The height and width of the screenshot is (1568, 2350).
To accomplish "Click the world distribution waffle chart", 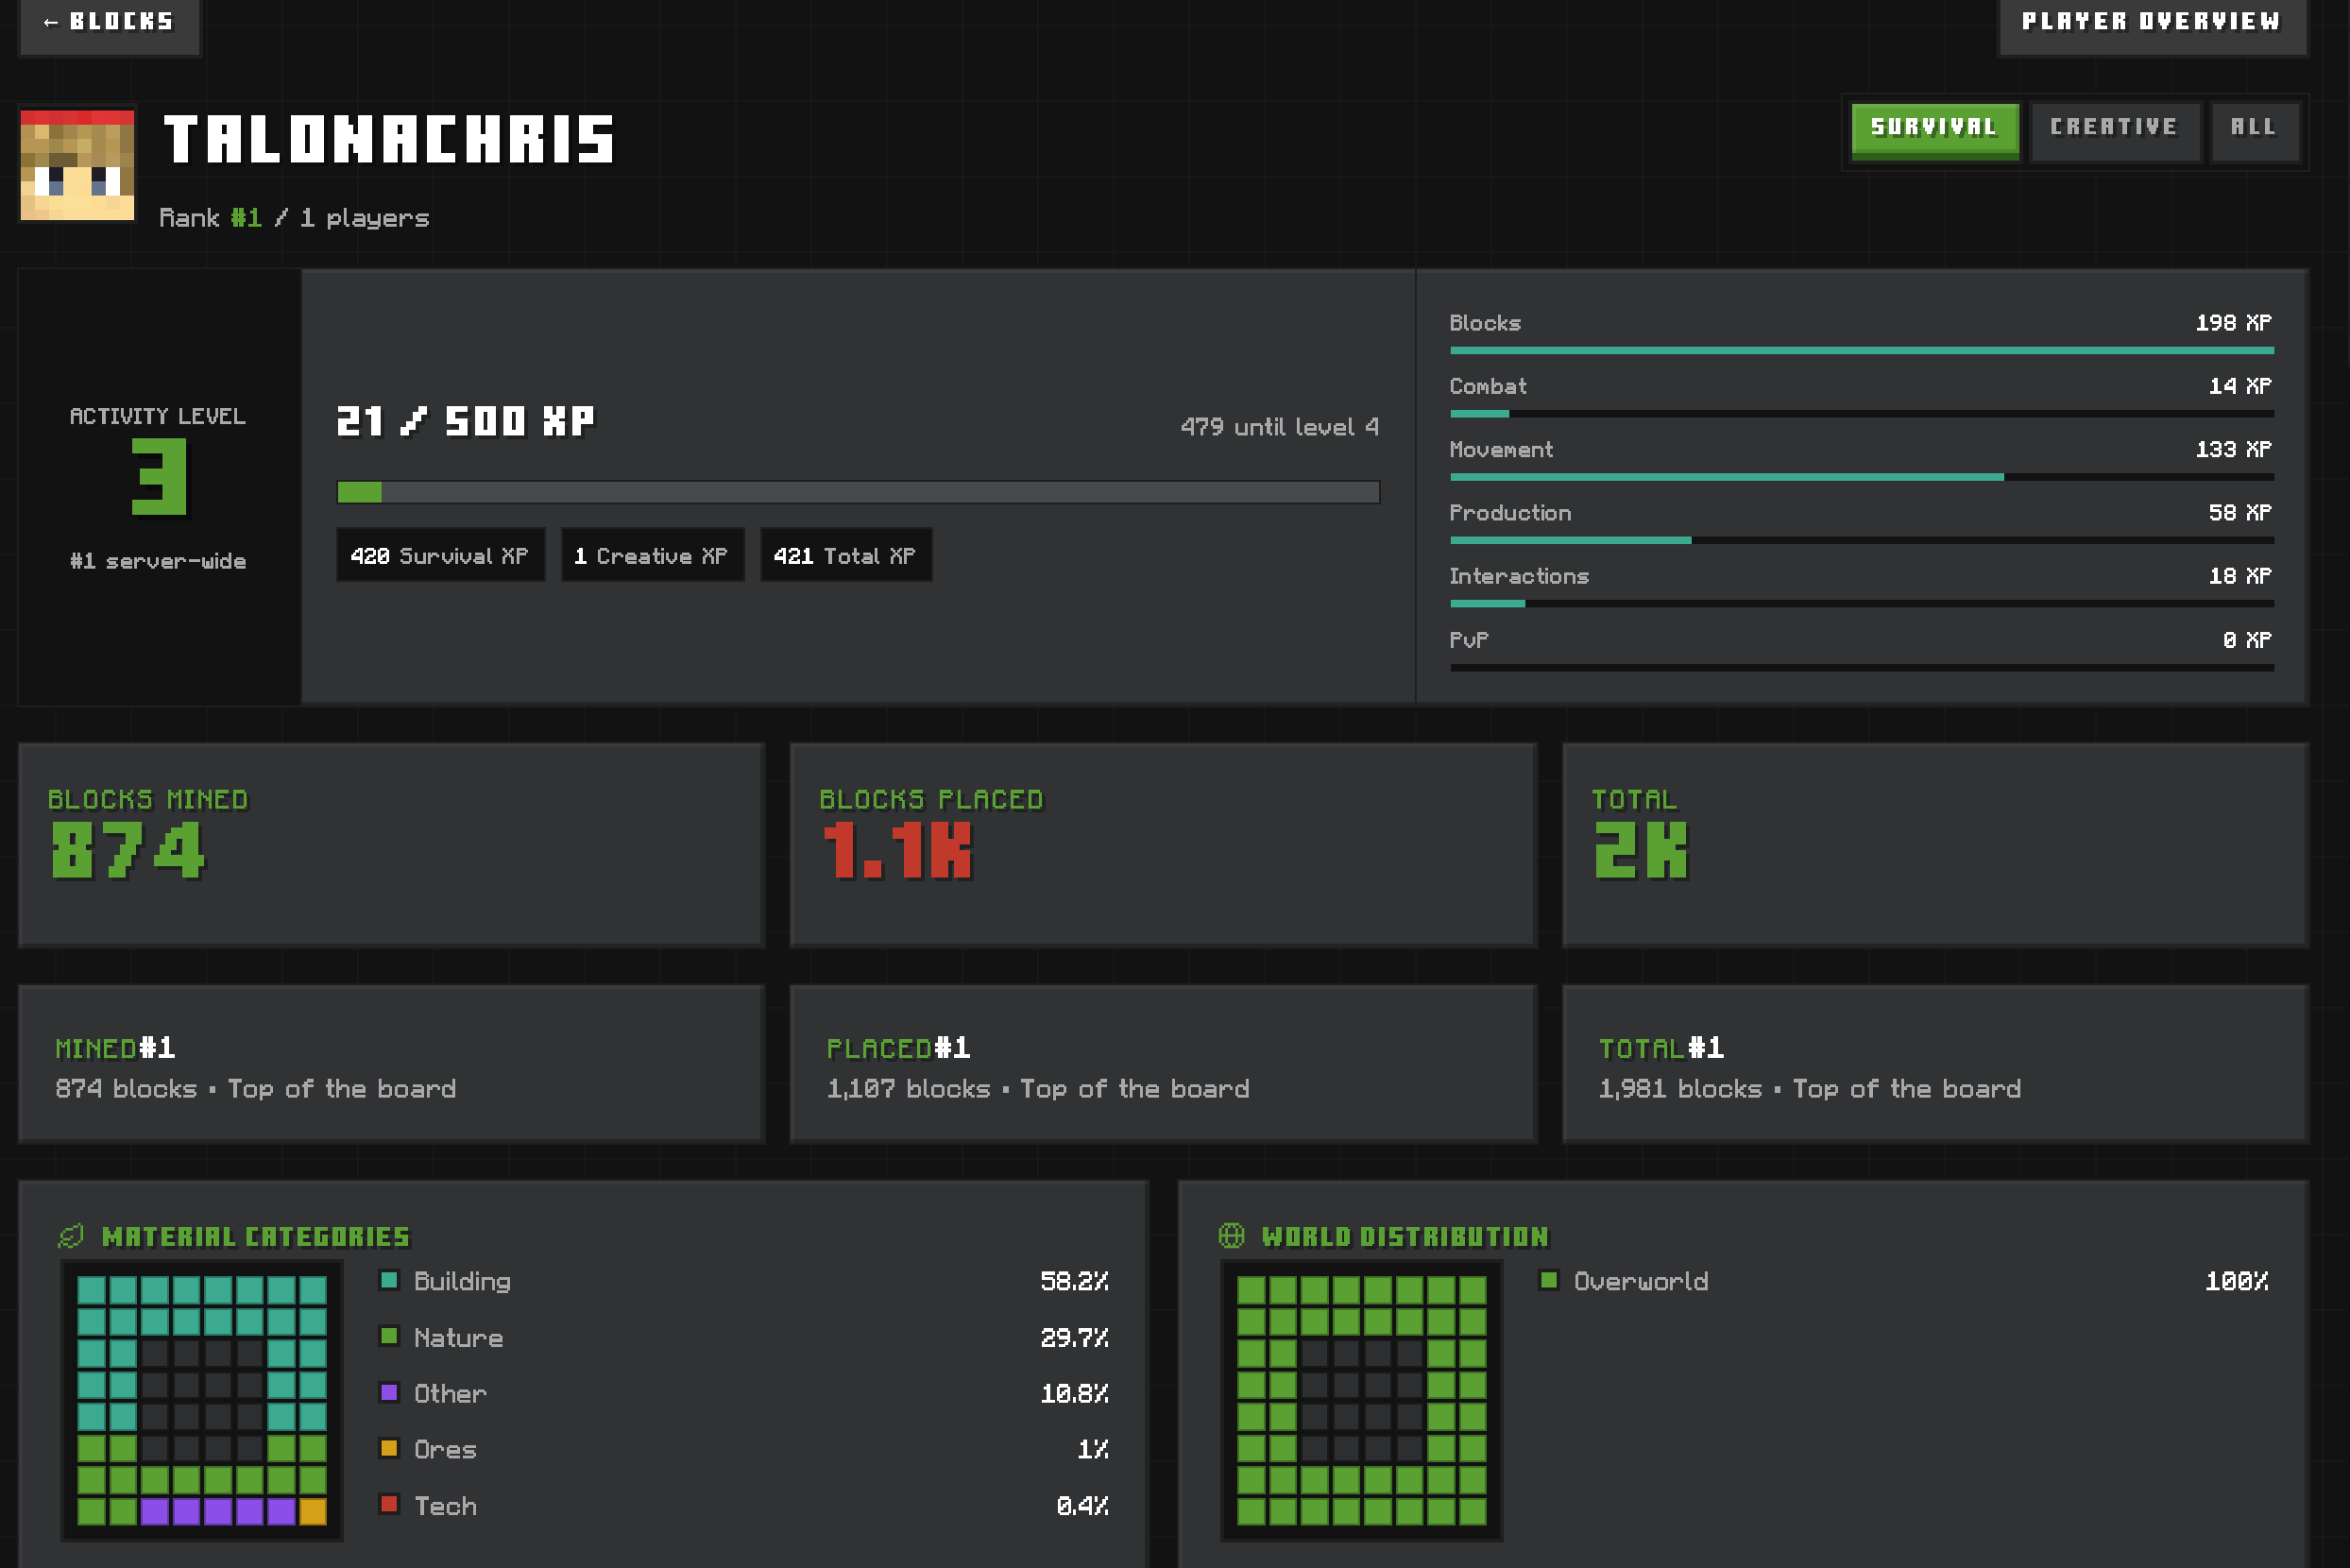I will tap(1361, 1400).
